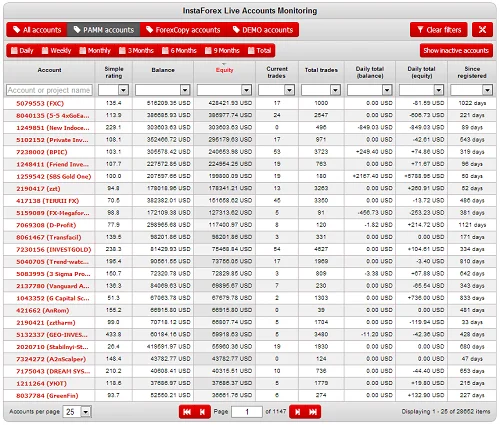Open account 1211264 (УЮТ)
Screen dimensions: 500x425
[x=41, y=384]
